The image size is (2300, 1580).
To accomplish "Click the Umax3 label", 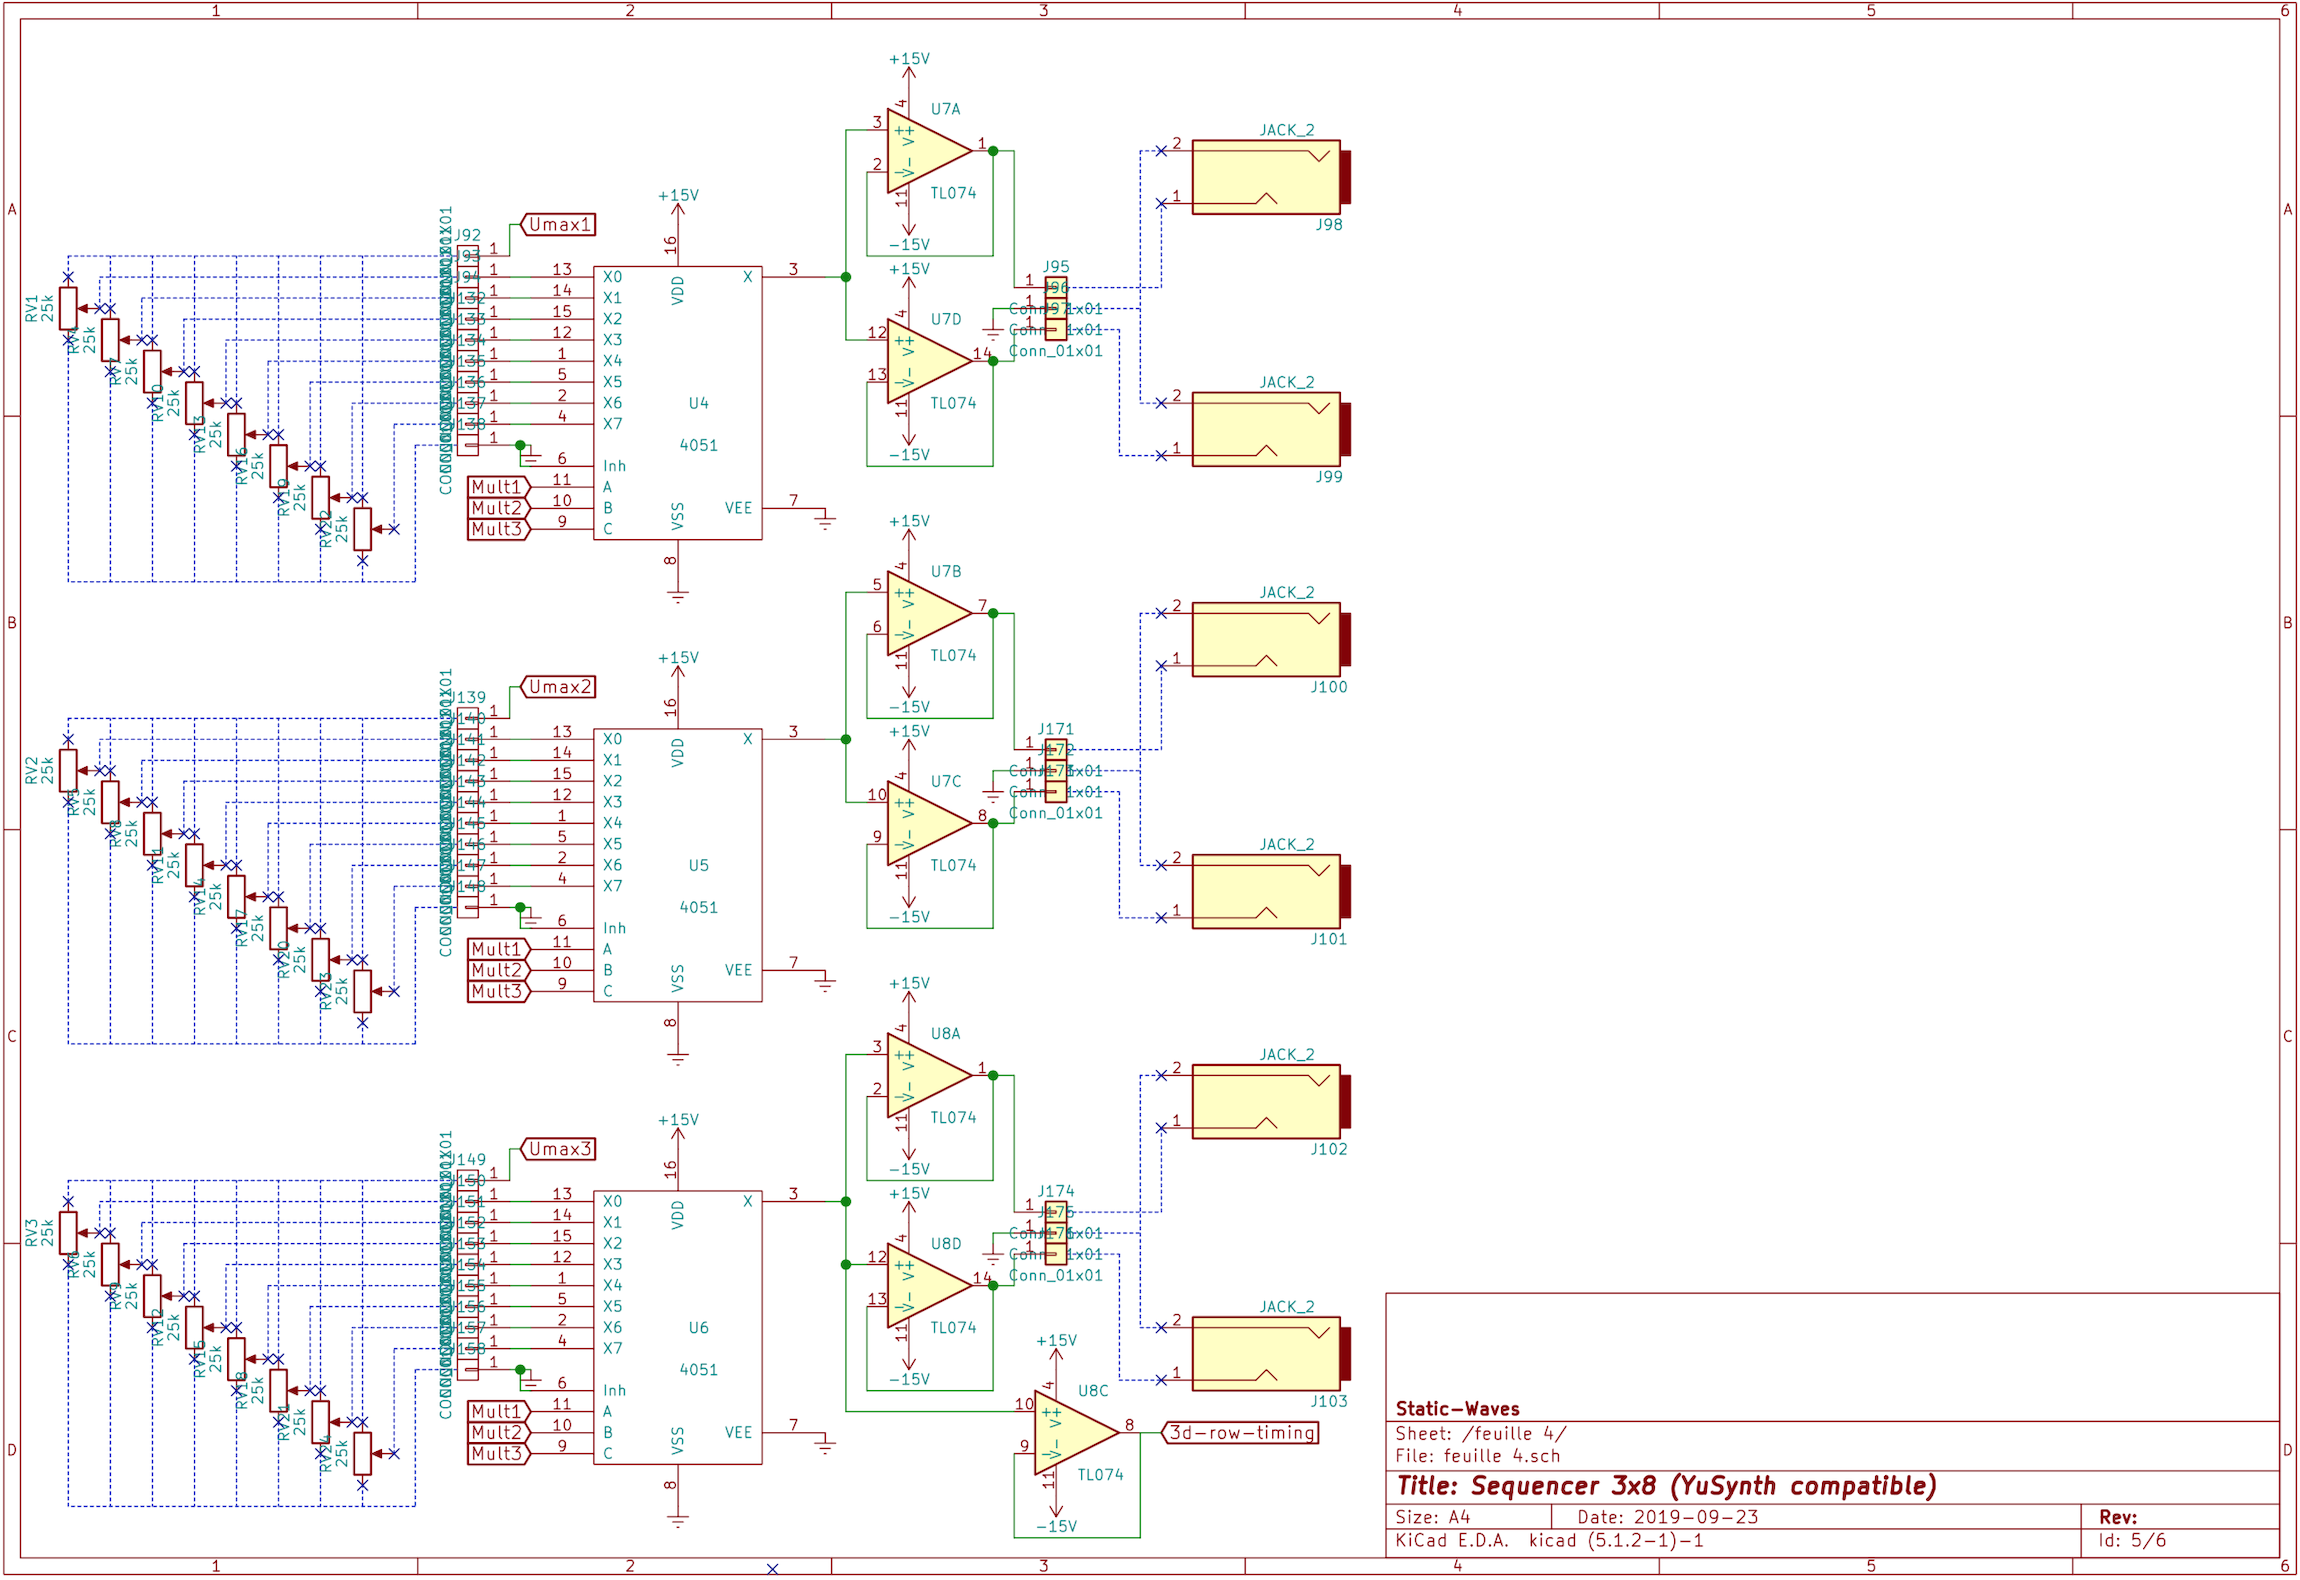I will (558, 1149).
